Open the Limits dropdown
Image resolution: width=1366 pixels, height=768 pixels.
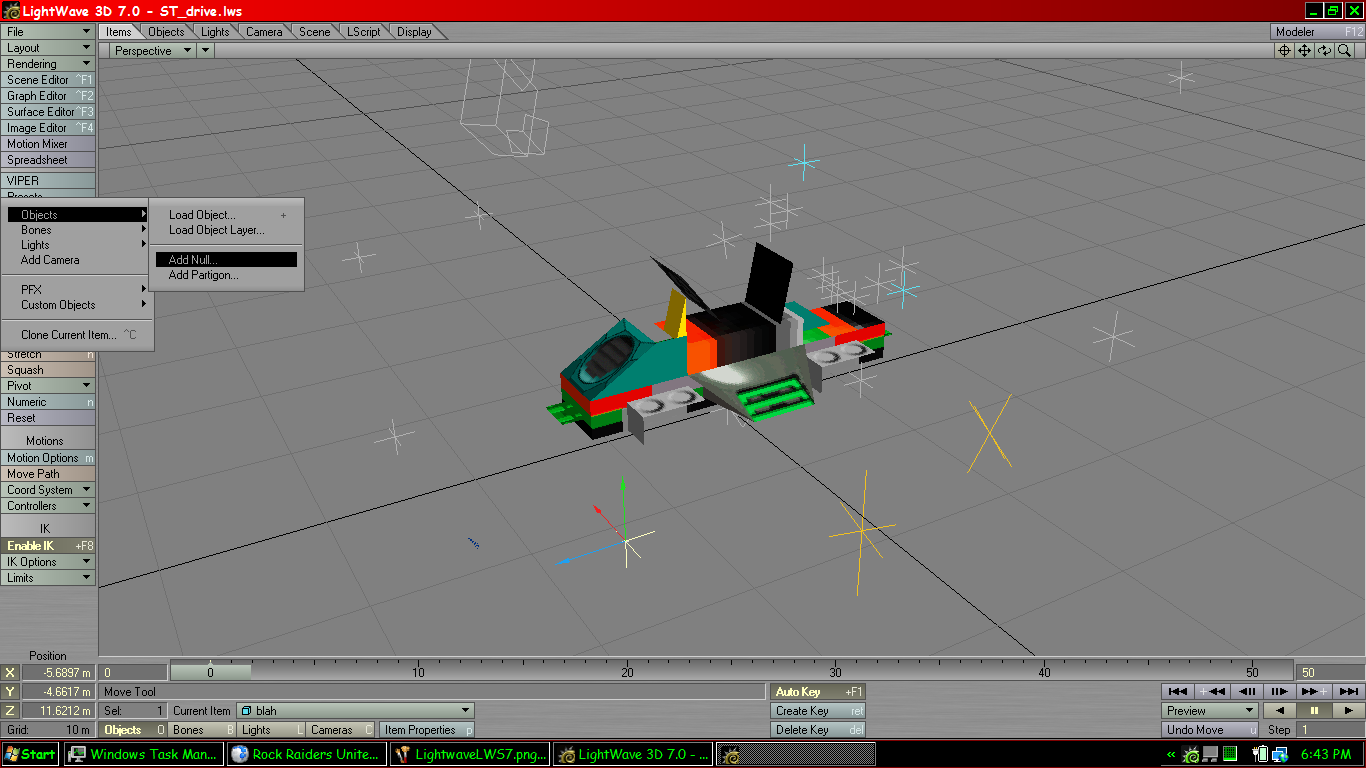pyautogui.click(x=48, y=578)
